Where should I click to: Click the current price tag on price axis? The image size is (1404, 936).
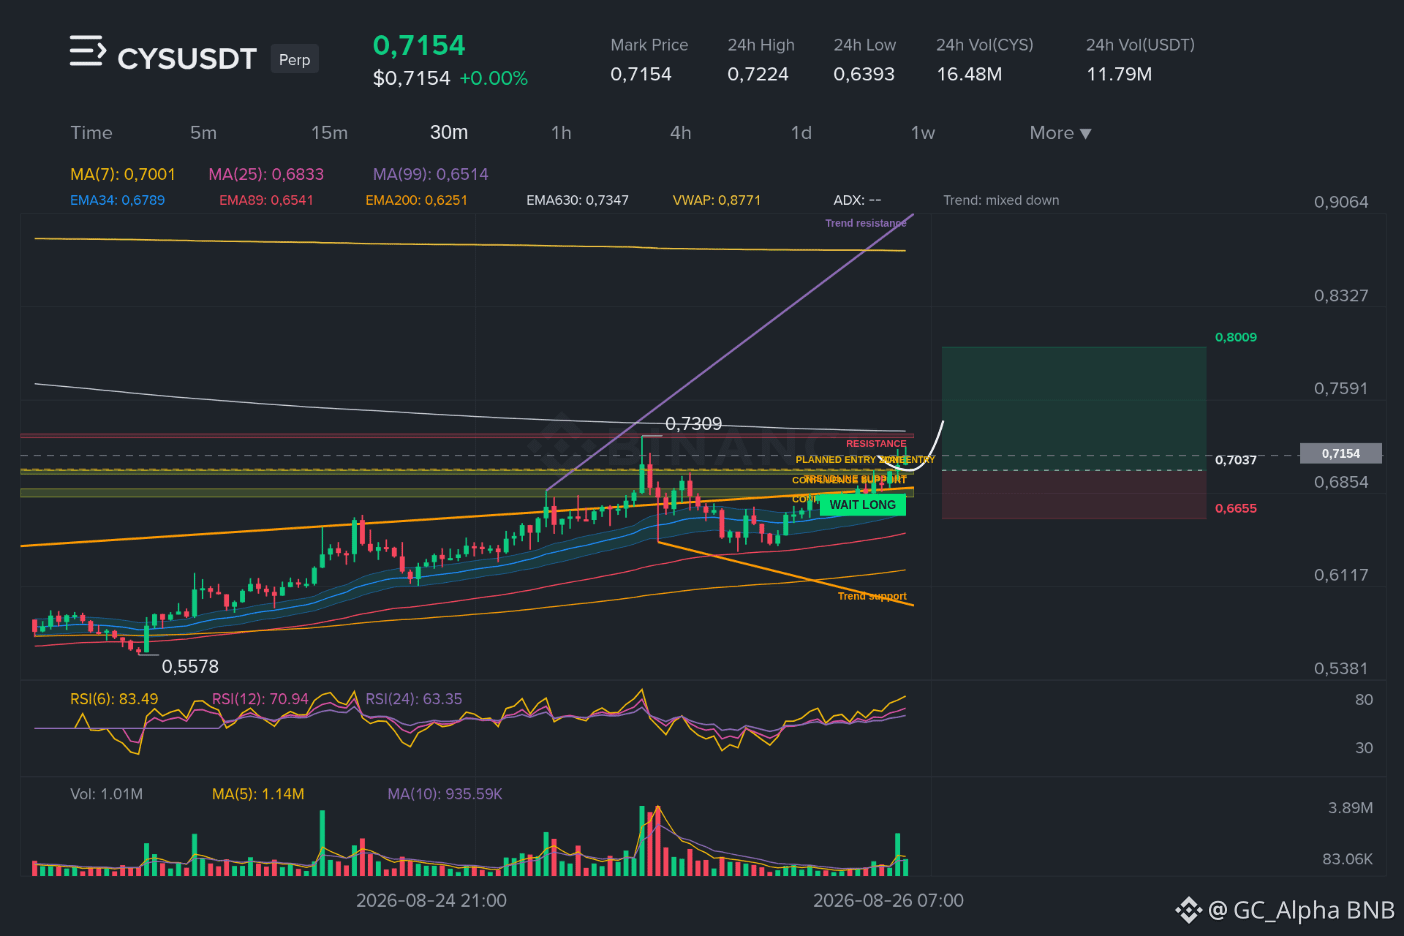click(x=1340, y=453)
